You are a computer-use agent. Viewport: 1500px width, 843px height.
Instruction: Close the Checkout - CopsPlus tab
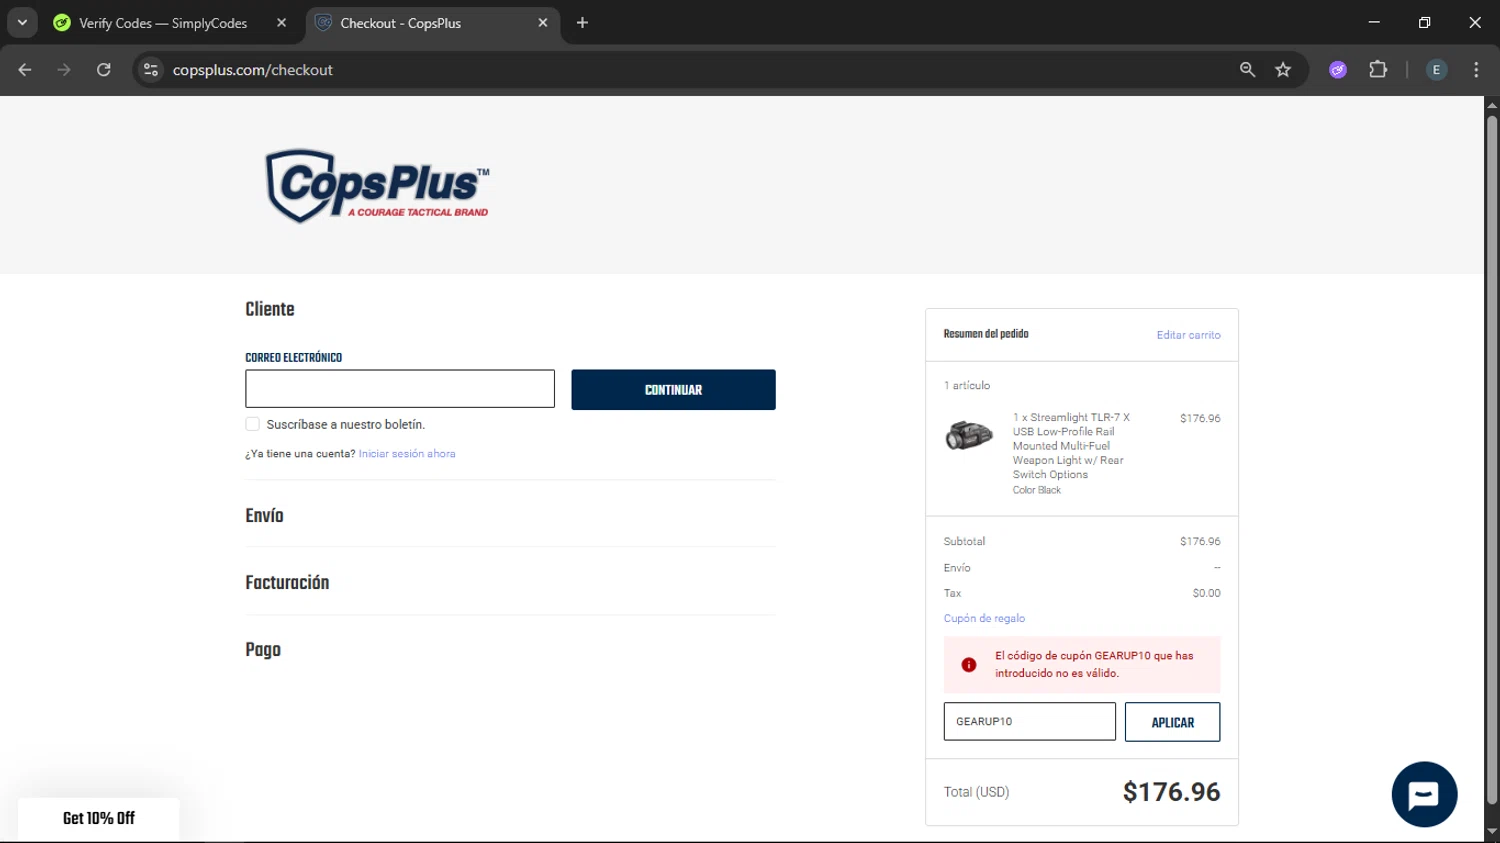tap(543, 22)
